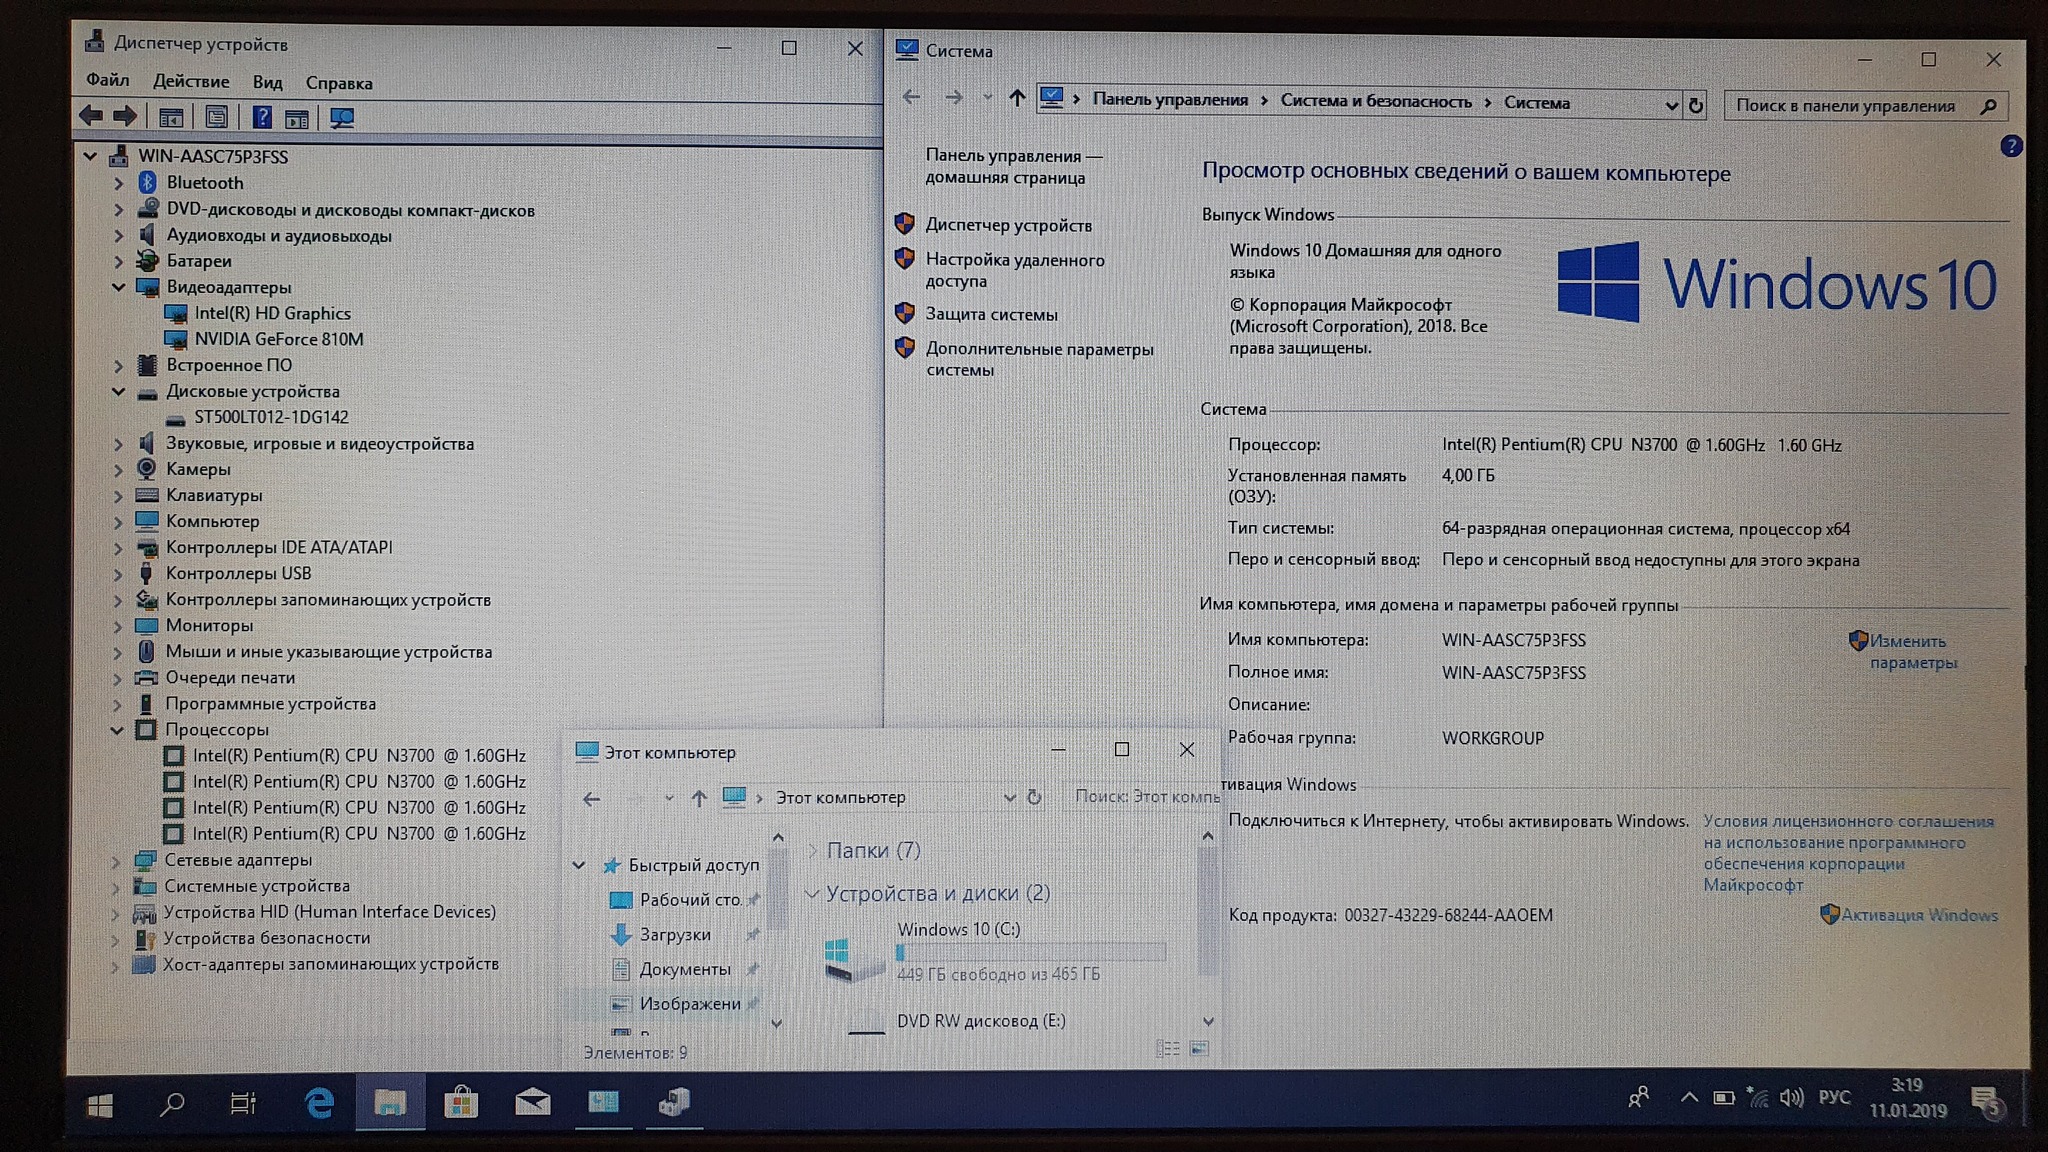The height and width of the screenshot is (1152, 2048).
Task: Collapse Устройства и диски (2) group
Action: [812, 893]
